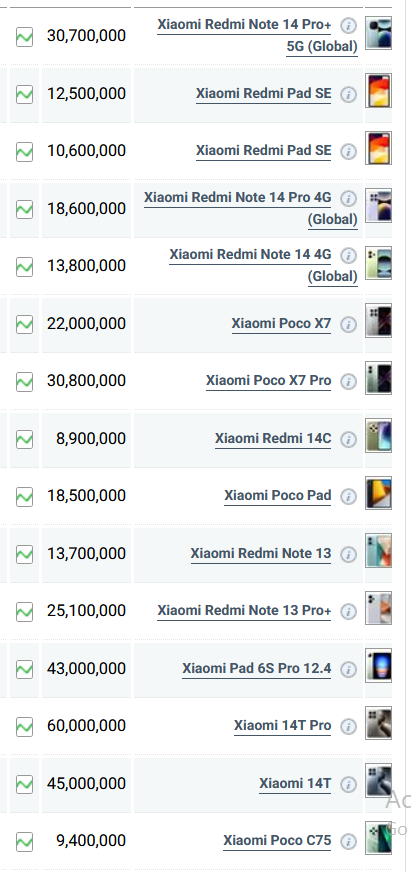Click the Xiaomi 14T phone thumbnail
The width and height of the screenshot is (411, 872).
[378, 781]
